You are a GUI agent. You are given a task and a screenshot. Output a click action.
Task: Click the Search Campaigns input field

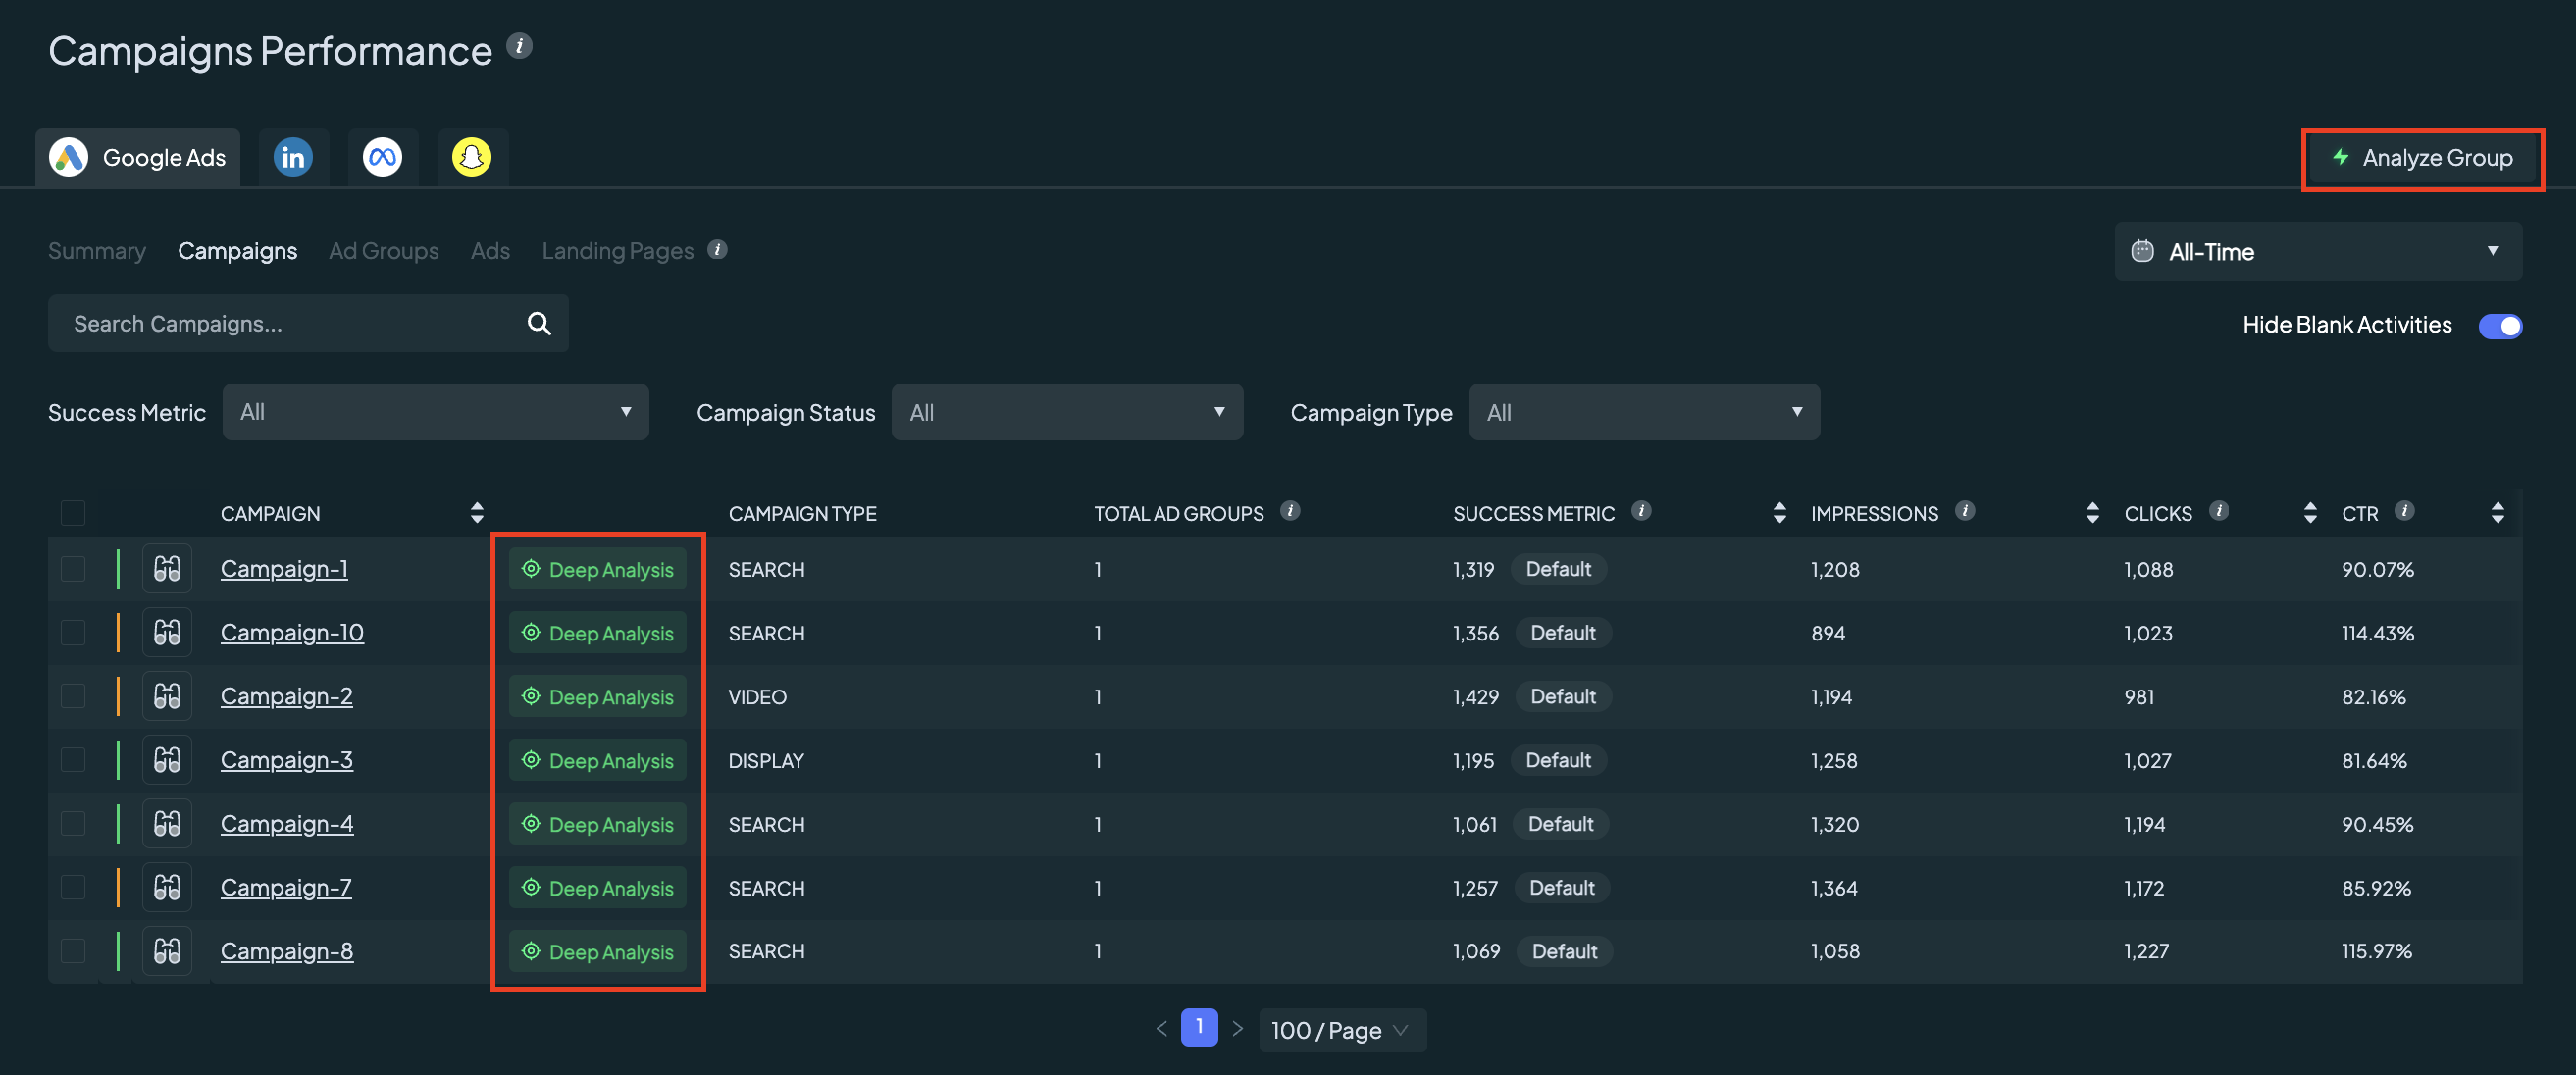308,323
